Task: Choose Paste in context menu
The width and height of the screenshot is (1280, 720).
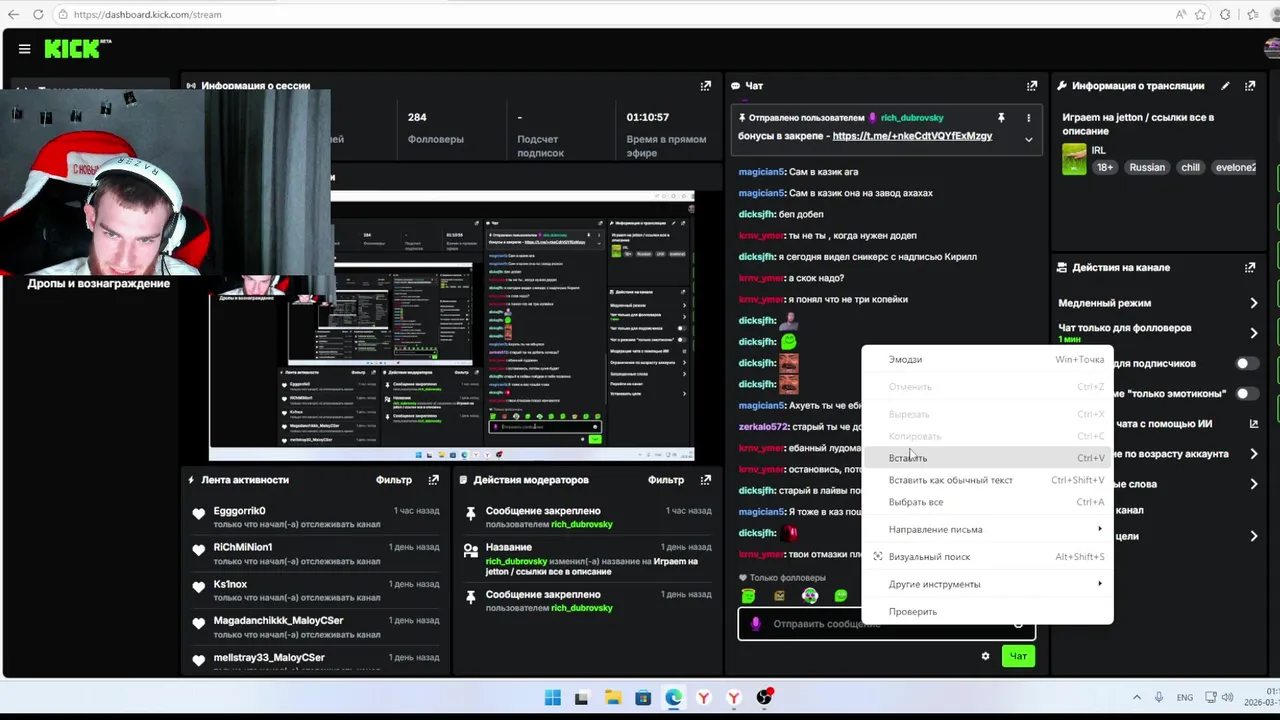Action: (x=987, y=458)
